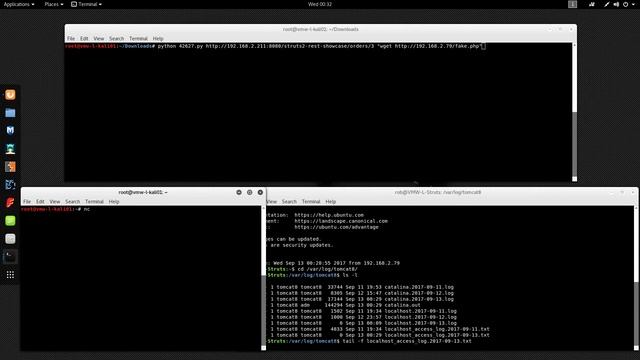Open Search menu in the tomcat8 terminal

tap(289, 202)
